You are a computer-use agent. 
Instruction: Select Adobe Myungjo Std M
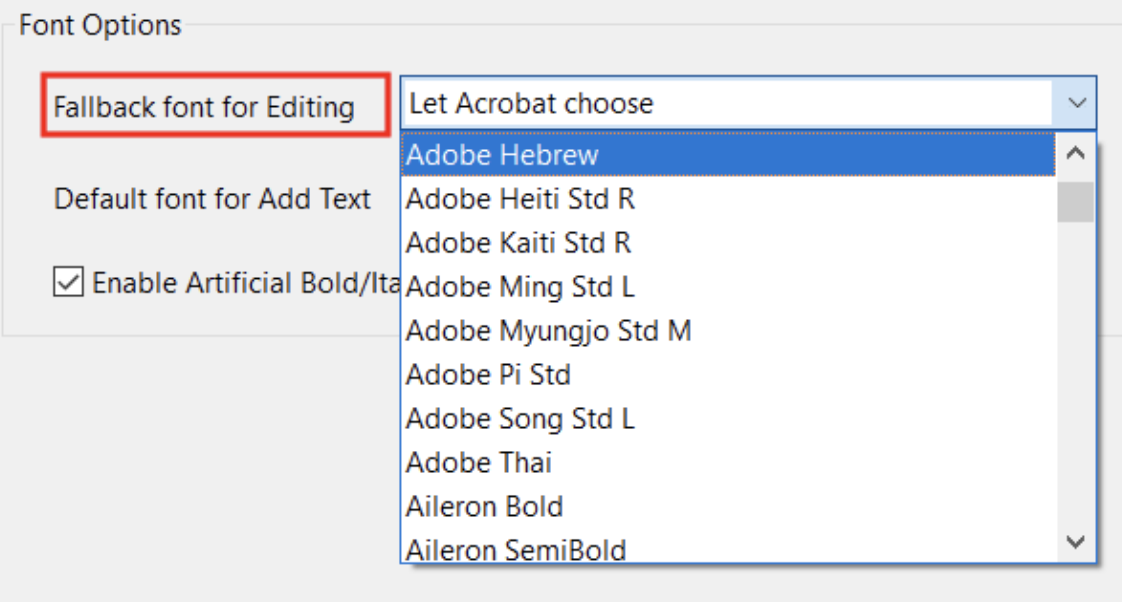point(547,331)
